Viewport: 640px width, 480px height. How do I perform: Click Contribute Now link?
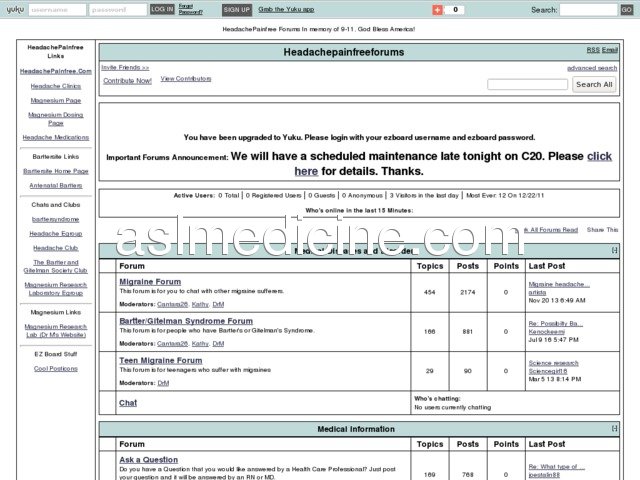[127, 81]
